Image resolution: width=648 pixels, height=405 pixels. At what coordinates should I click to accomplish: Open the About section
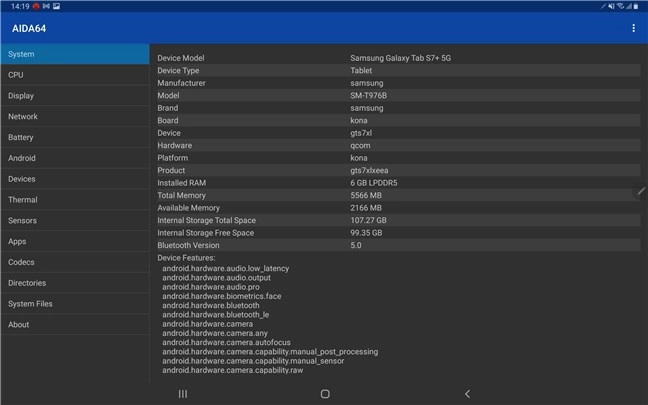tap(75, 324)
